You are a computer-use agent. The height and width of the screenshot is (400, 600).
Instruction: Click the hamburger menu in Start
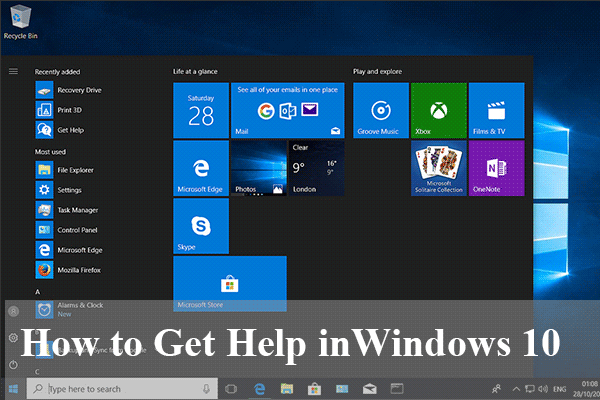click(x=14, y=71)
